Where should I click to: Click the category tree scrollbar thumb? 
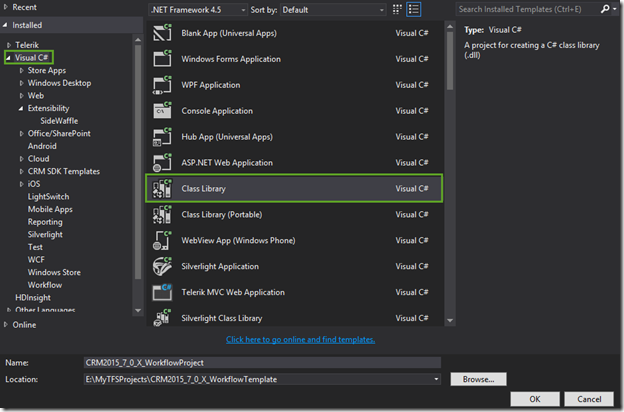pos(138,162)
